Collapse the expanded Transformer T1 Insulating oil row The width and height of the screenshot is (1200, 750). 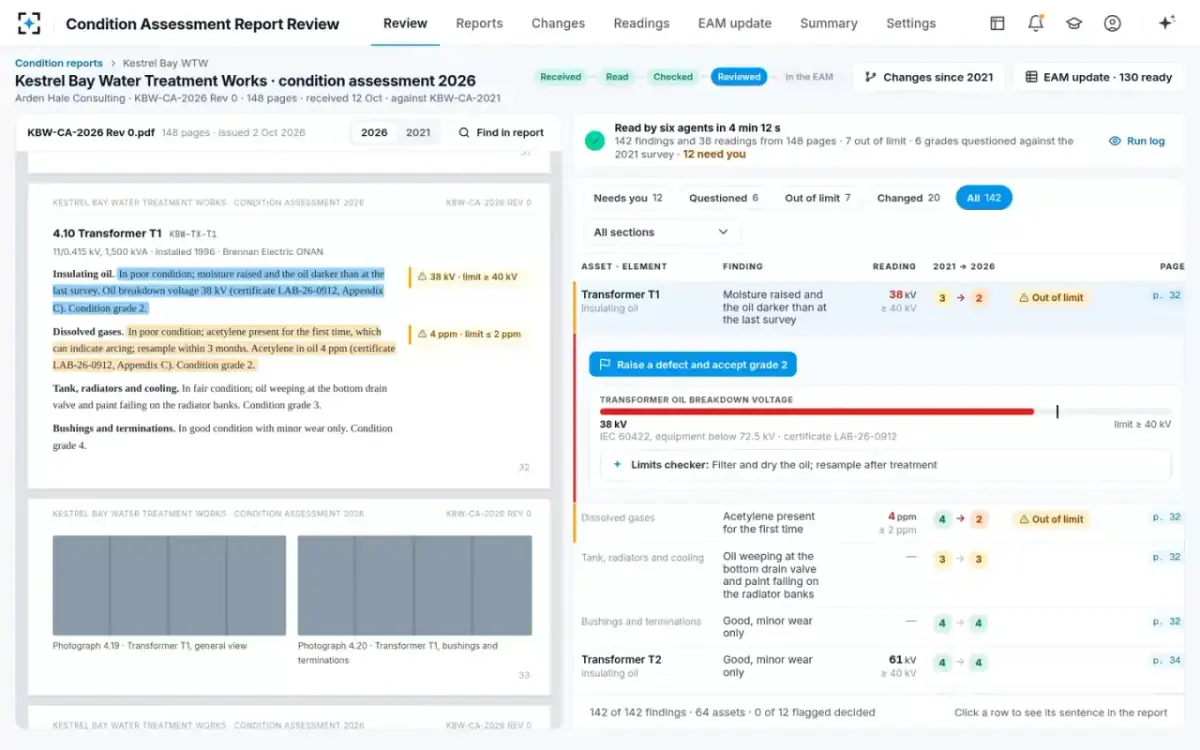tap(879, 307)
